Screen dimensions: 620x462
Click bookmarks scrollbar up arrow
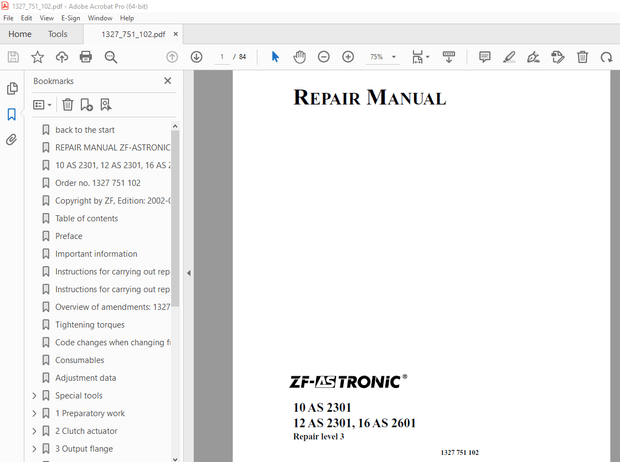pyautogui.click(x=175, y=126)
